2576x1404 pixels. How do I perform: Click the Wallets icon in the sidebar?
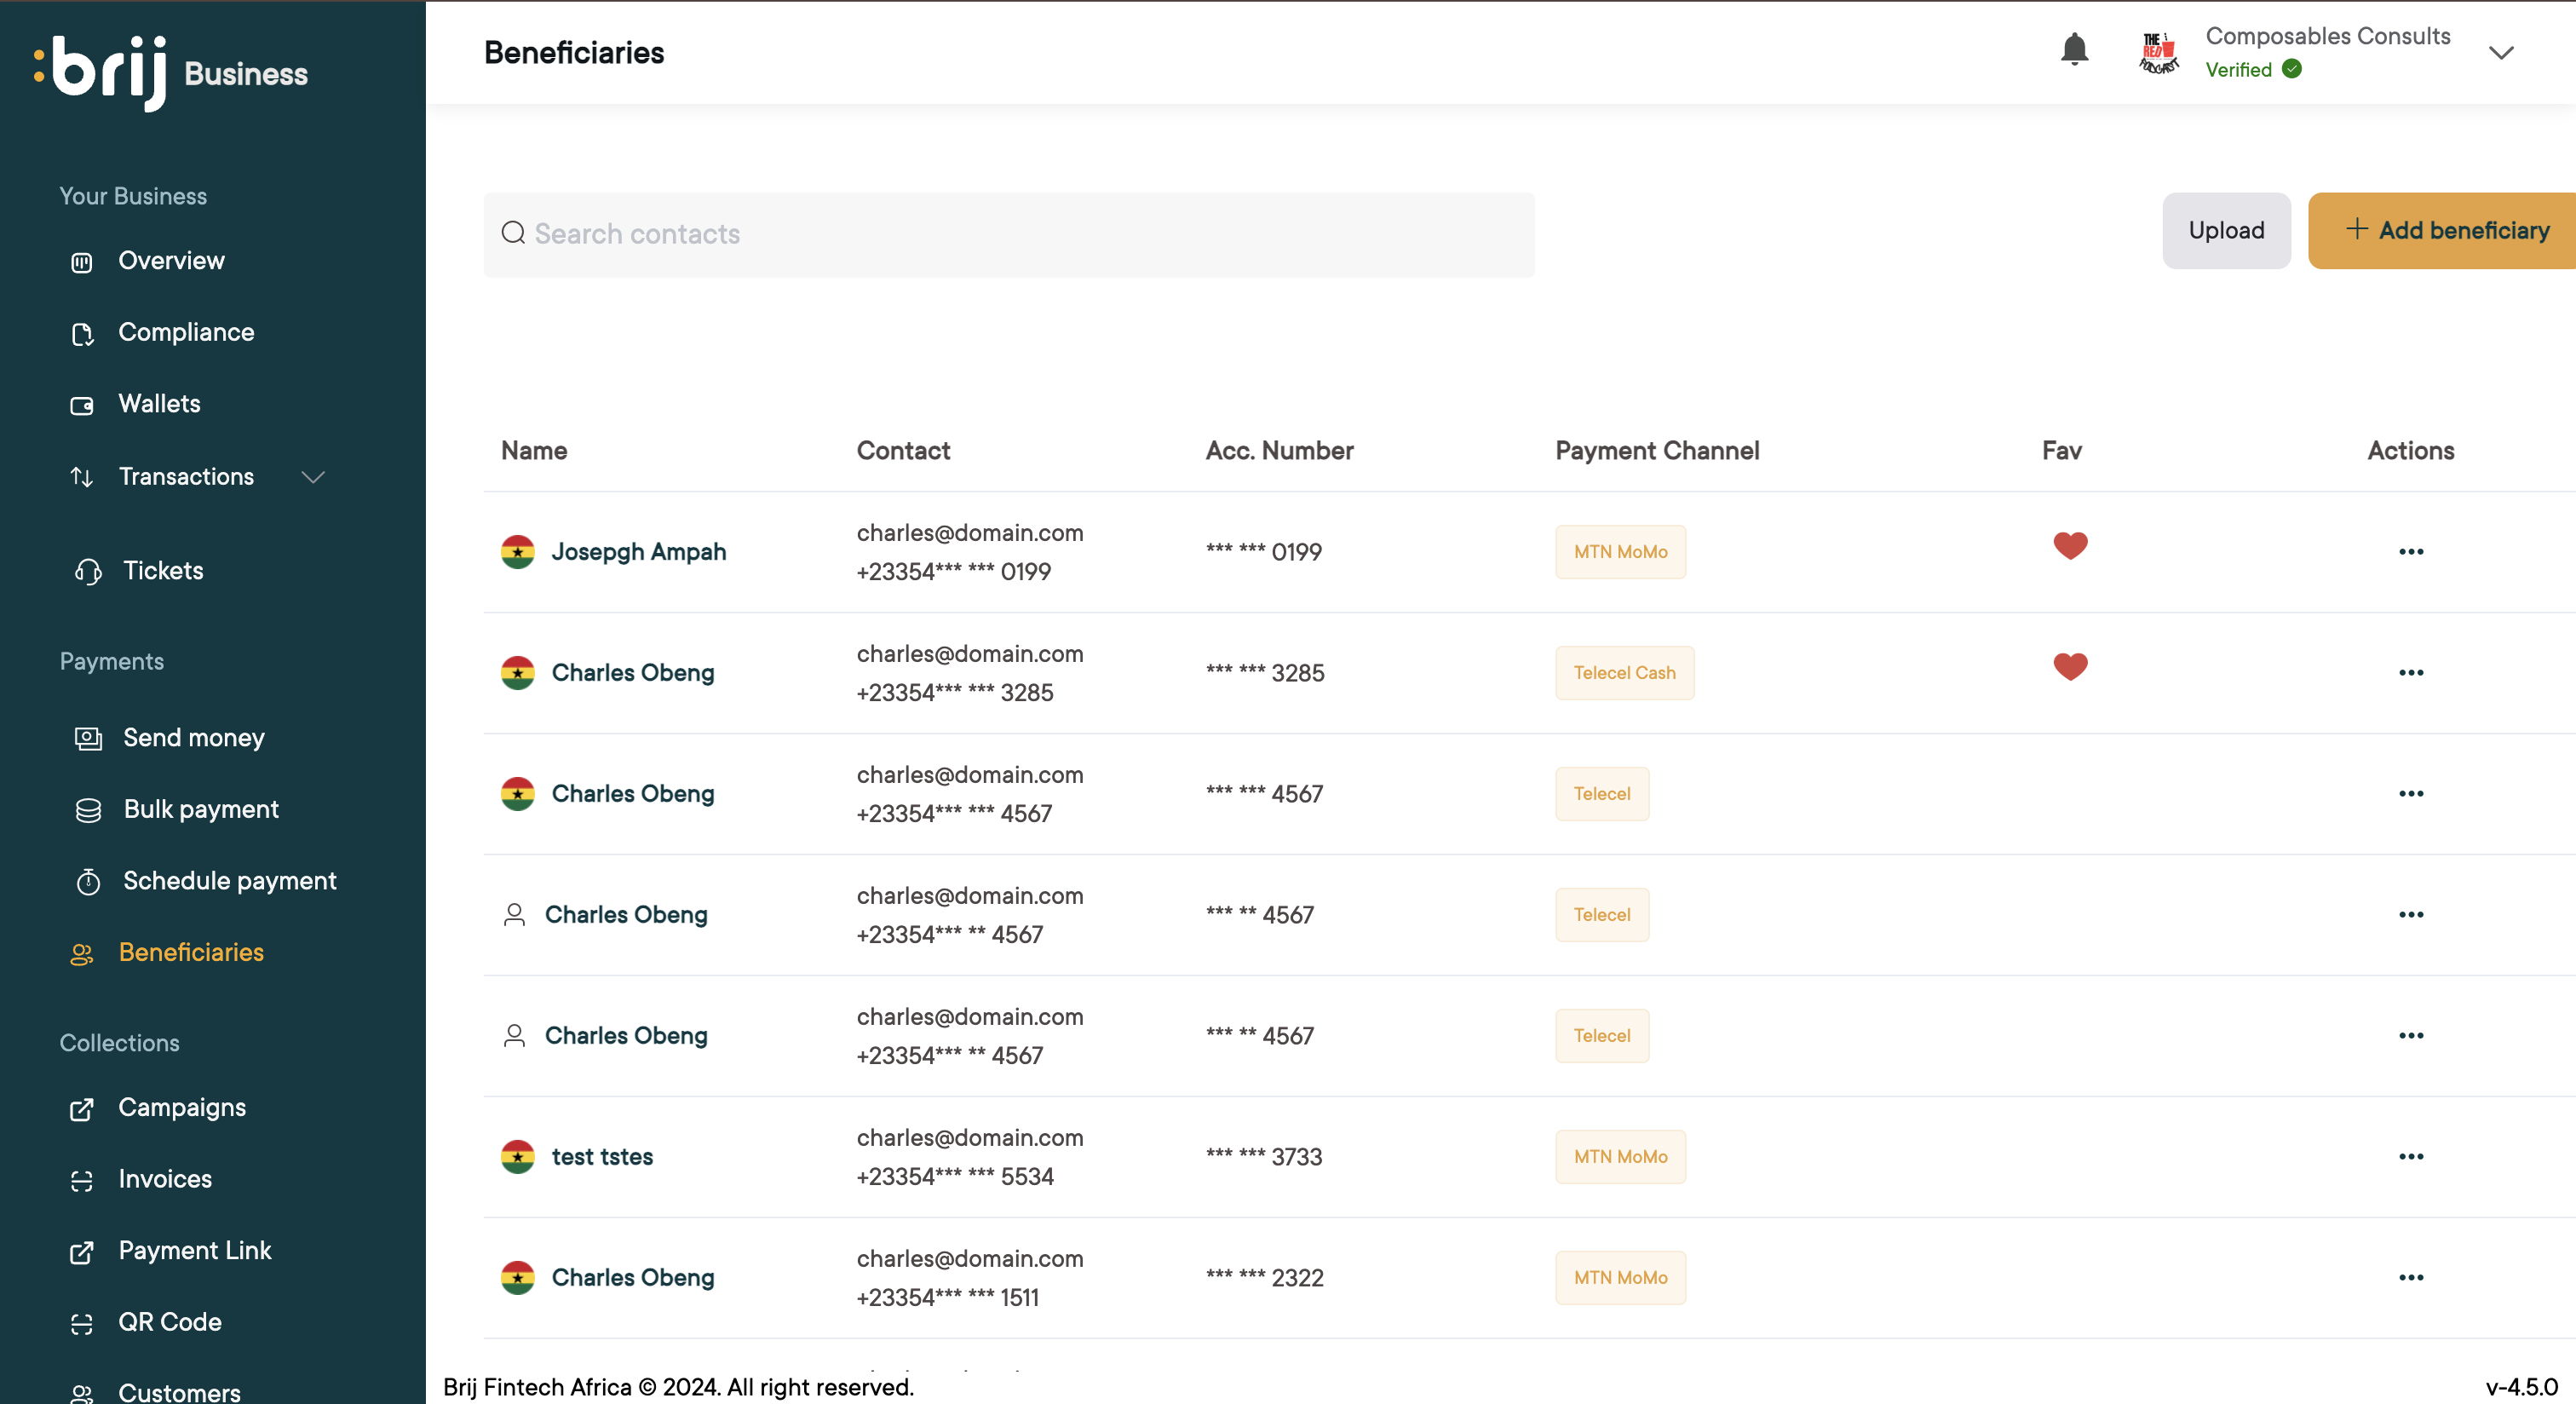pyautogui.click(x=82, y=405)
